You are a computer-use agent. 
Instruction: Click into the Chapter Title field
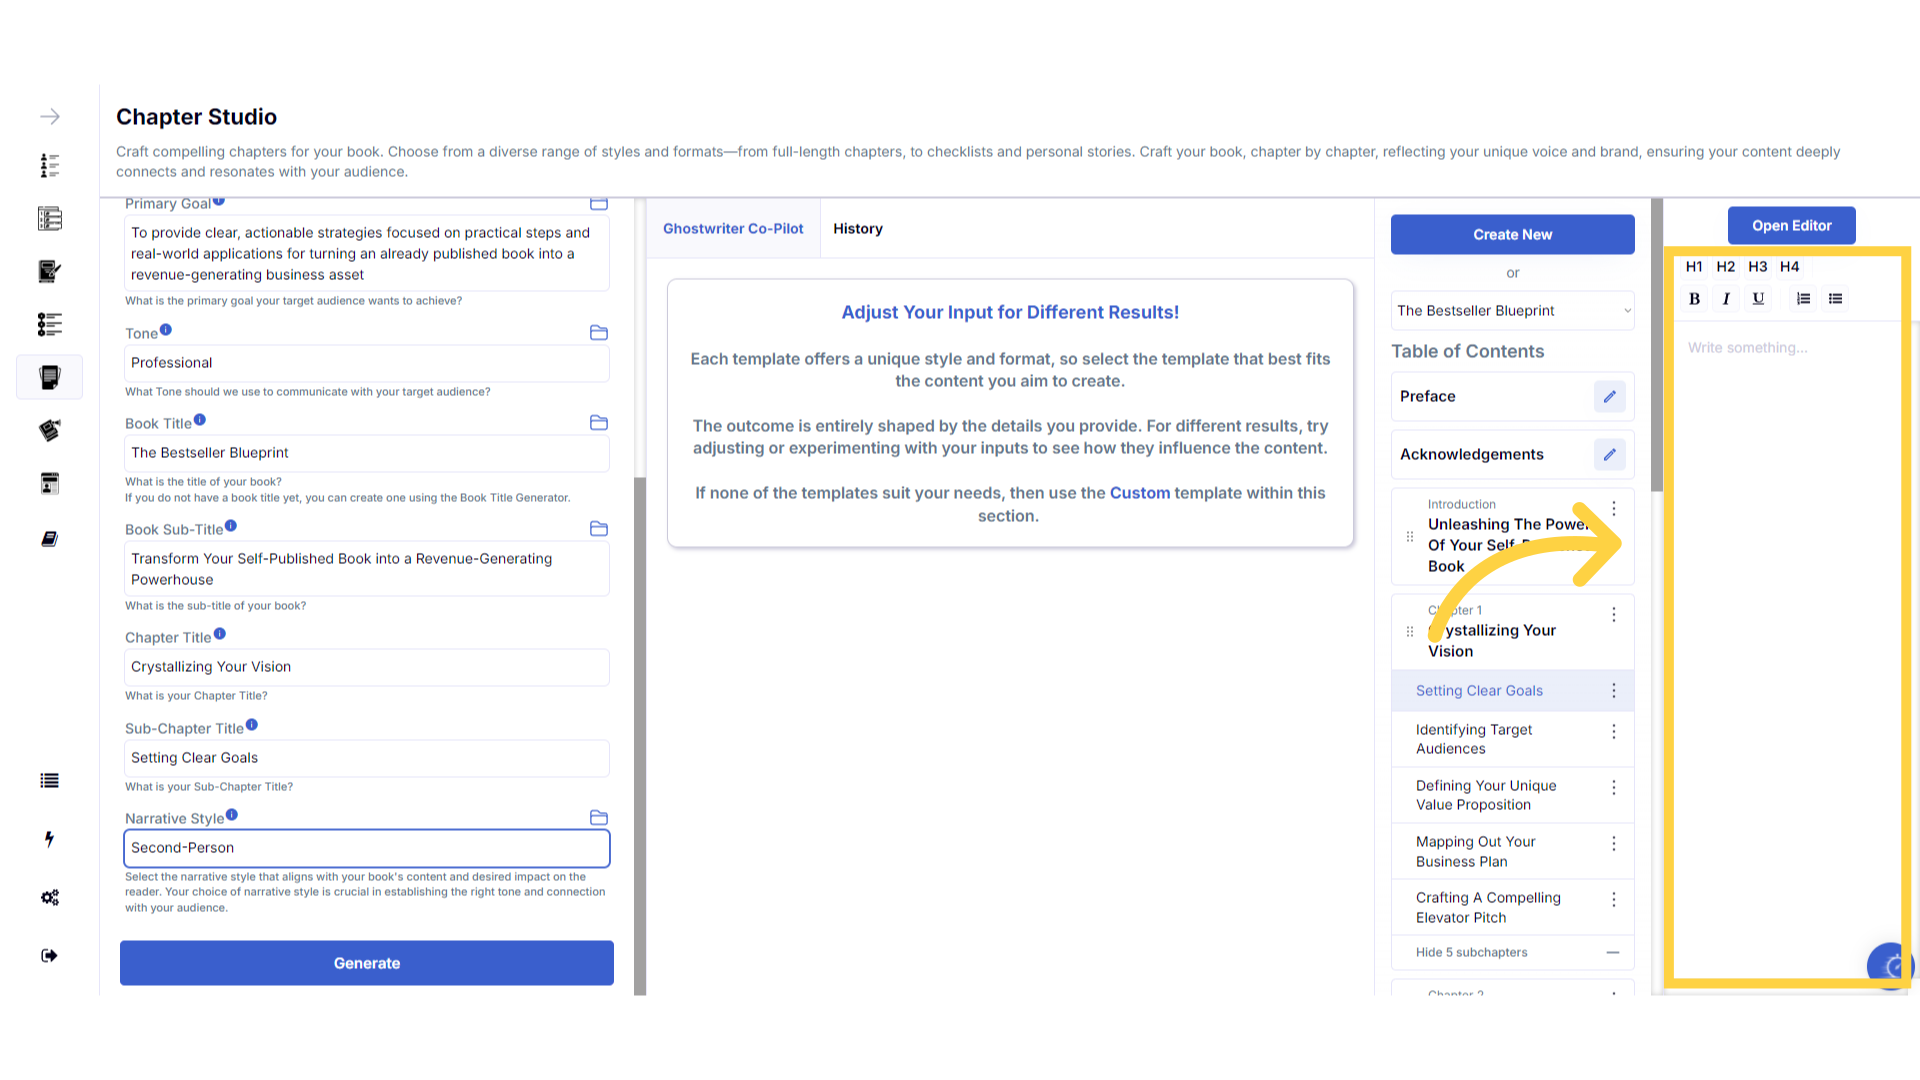pos(366,667)
